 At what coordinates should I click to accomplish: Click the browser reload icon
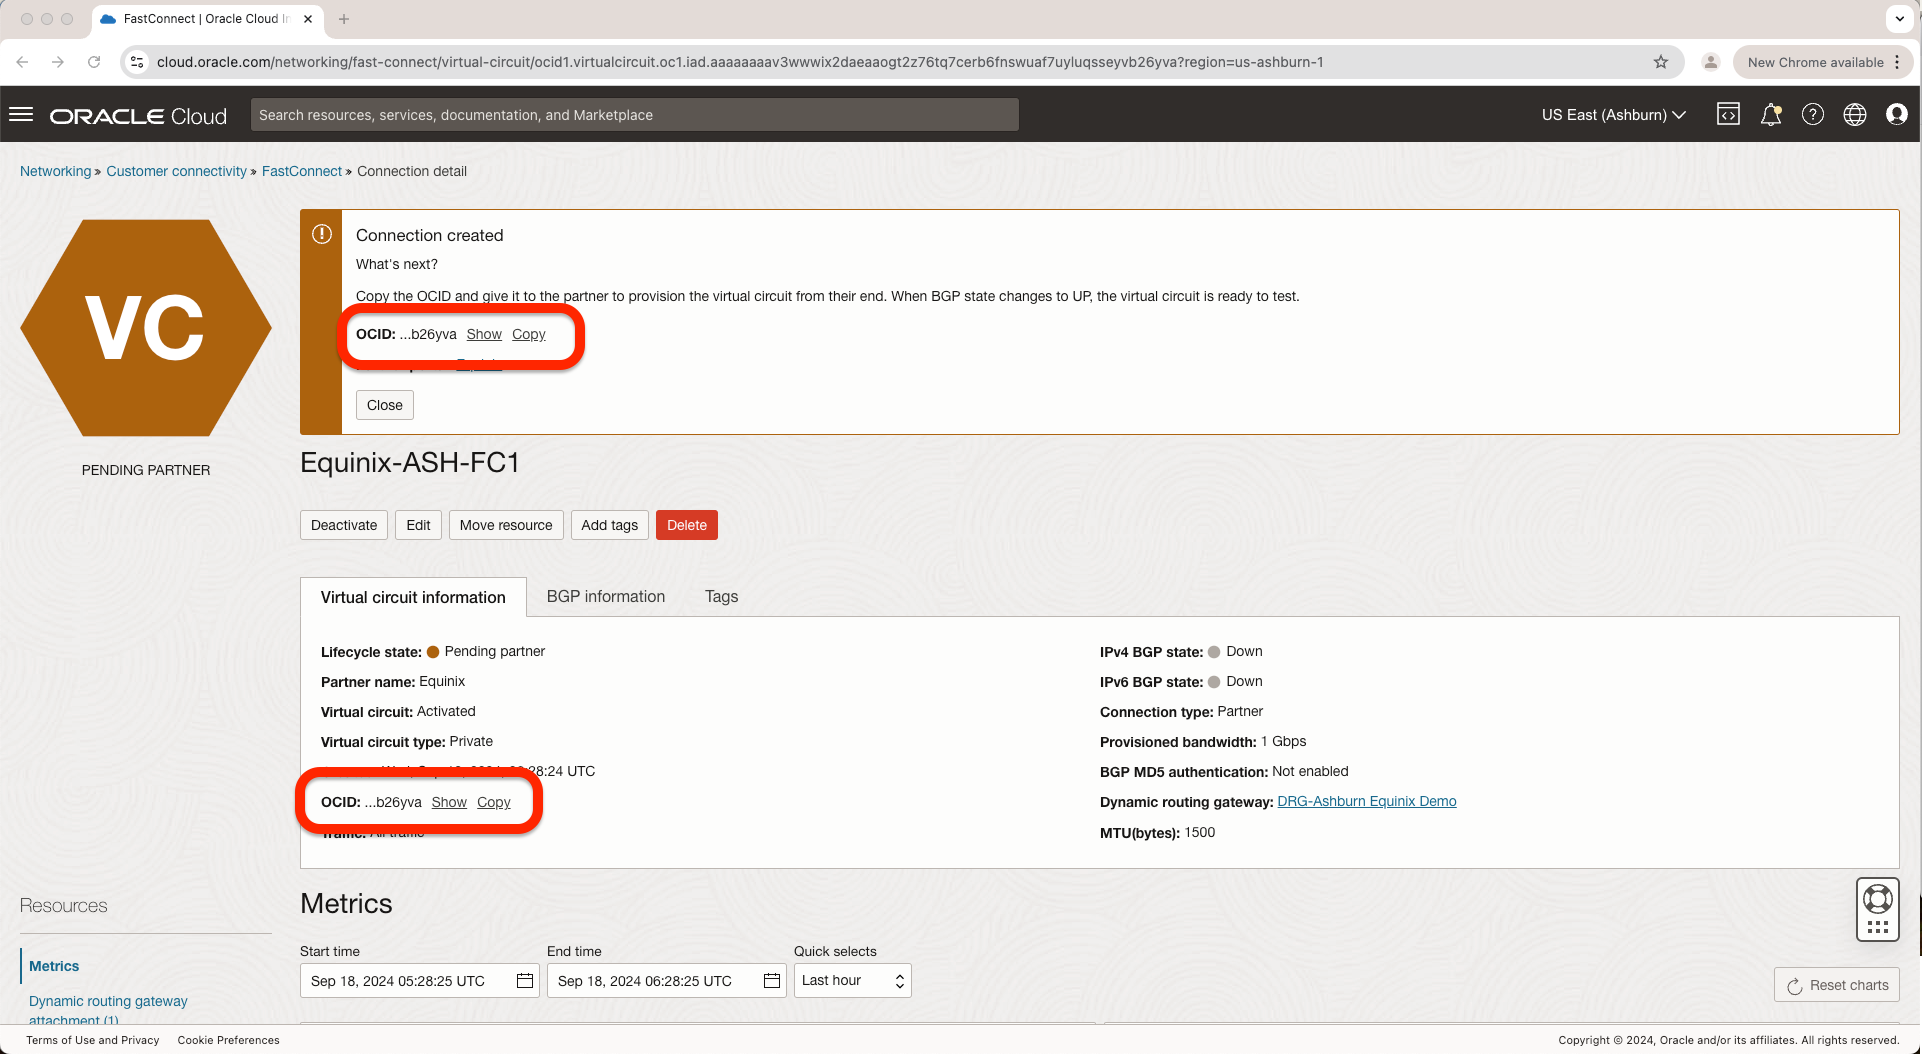coord(94,62)
